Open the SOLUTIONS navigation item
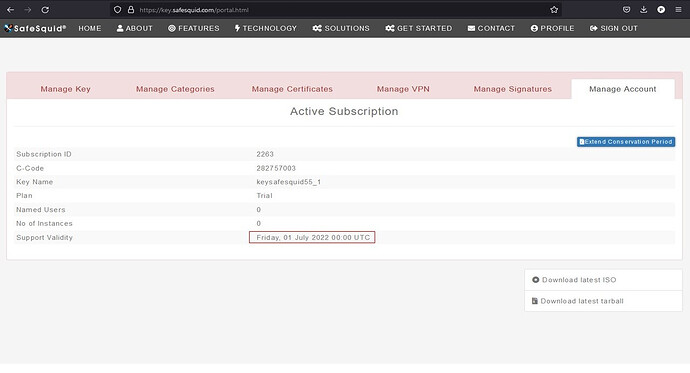The image size is (690, 373). point(341,28)
